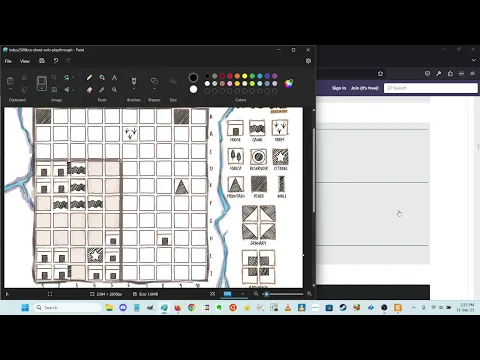The height and width of the screenshot is (360, 480).
Task: Expand the Brushes dropdown arrow
Action: pyautogui.click(x=134, y=89)
